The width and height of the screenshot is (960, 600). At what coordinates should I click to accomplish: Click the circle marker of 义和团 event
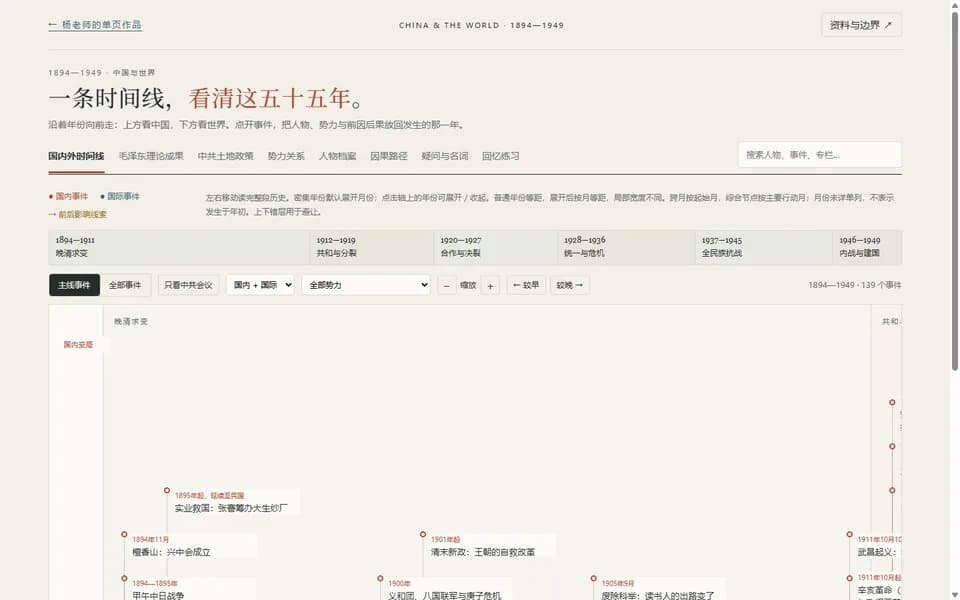(x=380, y=578)
